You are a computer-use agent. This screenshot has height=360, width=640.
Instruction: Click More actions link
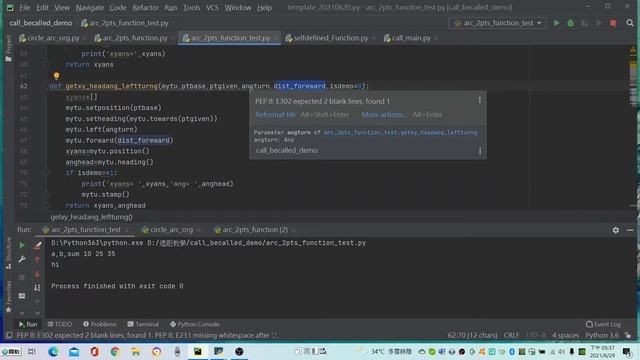pos(384,115)
